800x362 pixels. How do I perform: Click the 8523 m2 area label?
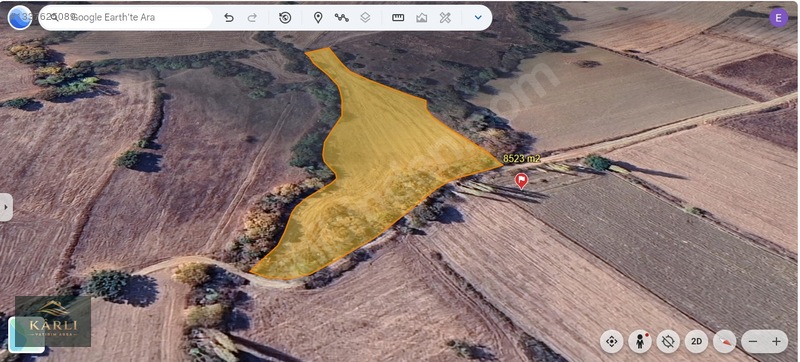[x=521, y=159]
